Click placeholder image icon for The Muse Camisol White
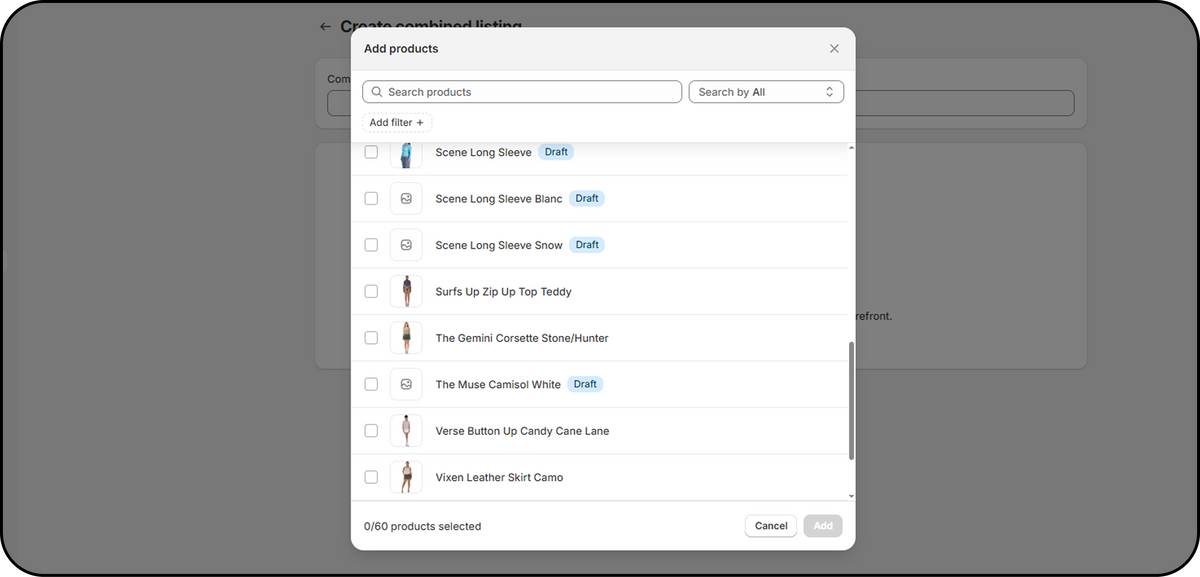The height and width of the screenshot is (577, 1200). click(406, 384)
